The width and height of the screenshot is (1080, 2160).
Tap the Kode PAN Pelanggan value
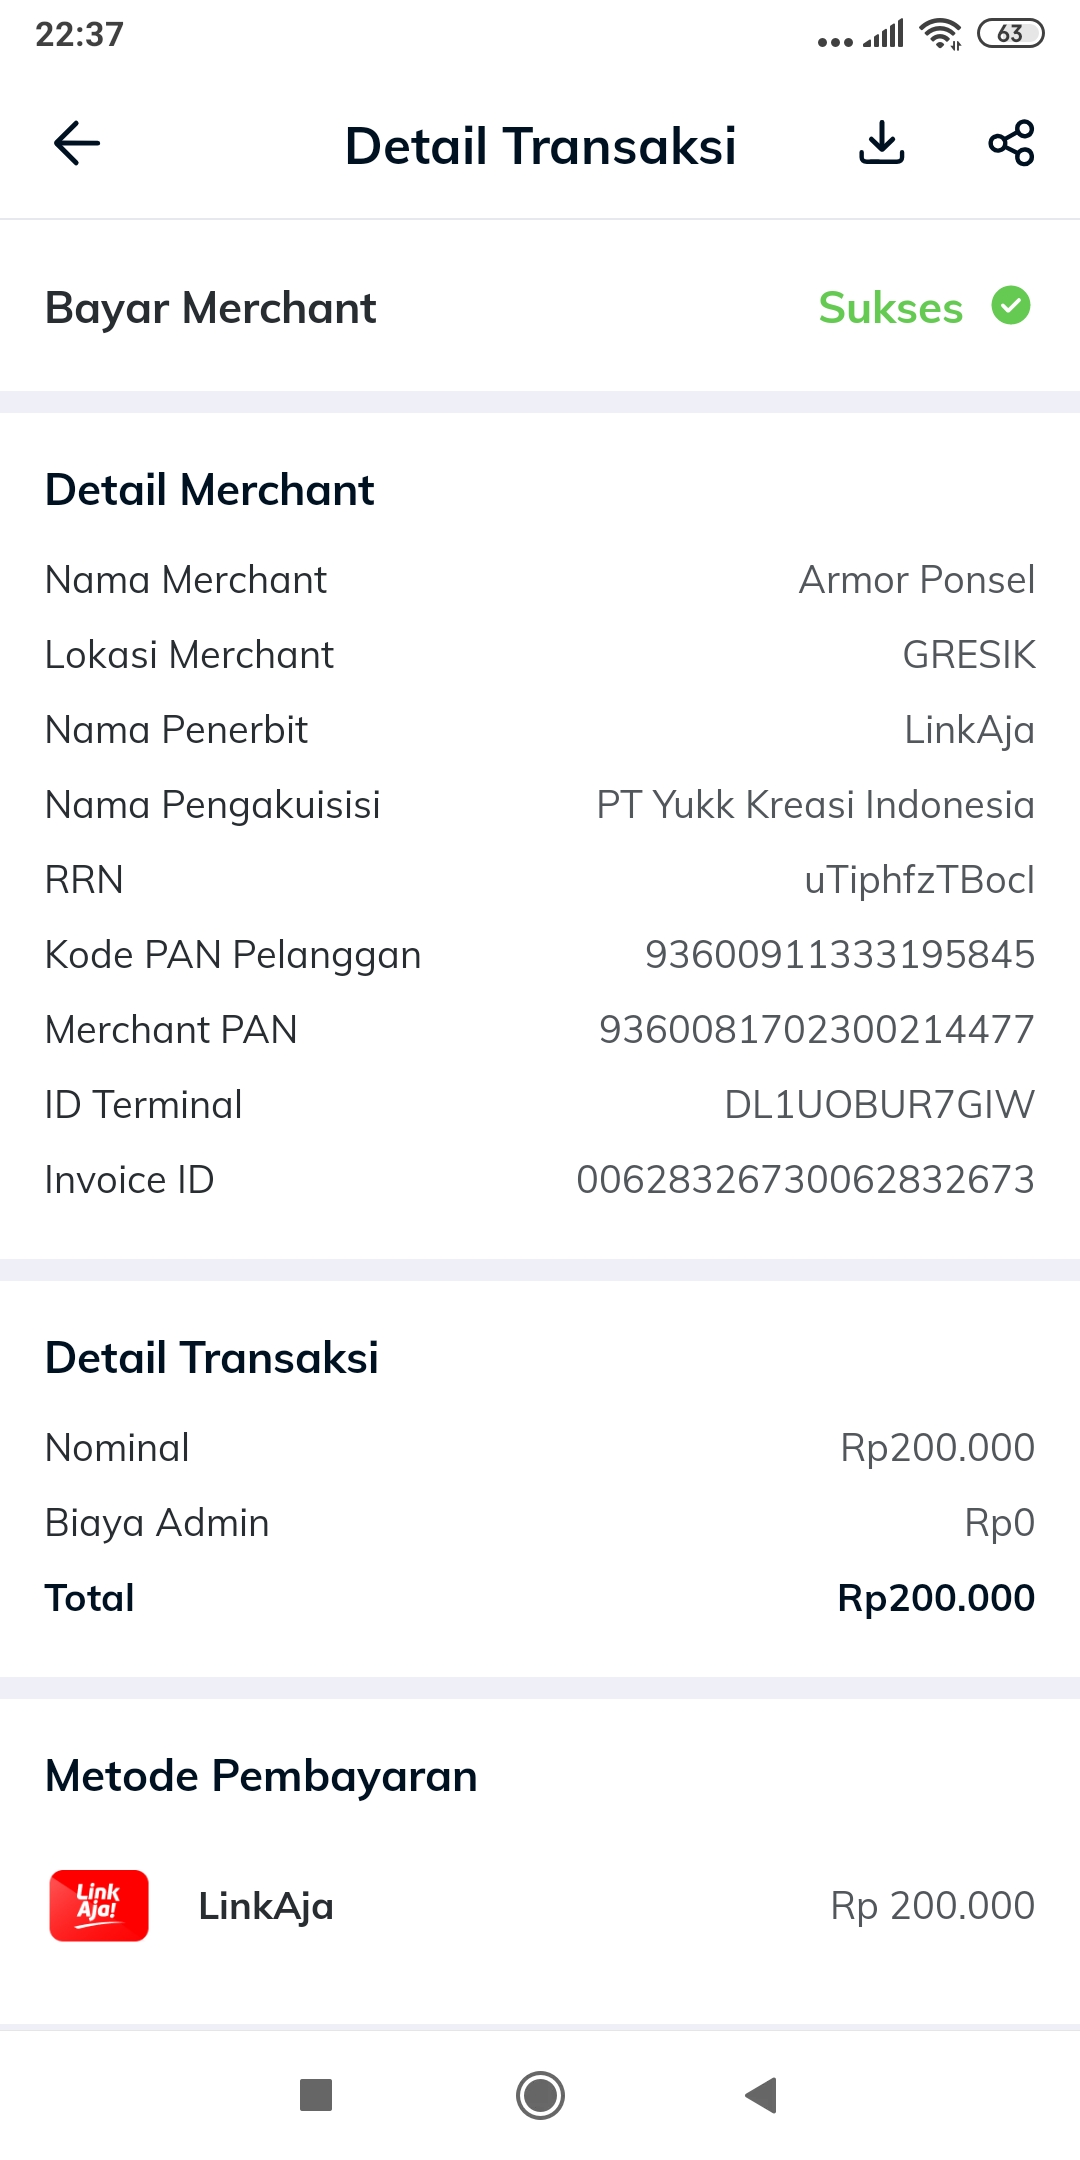pyautogui.click(x=839, y=955)
